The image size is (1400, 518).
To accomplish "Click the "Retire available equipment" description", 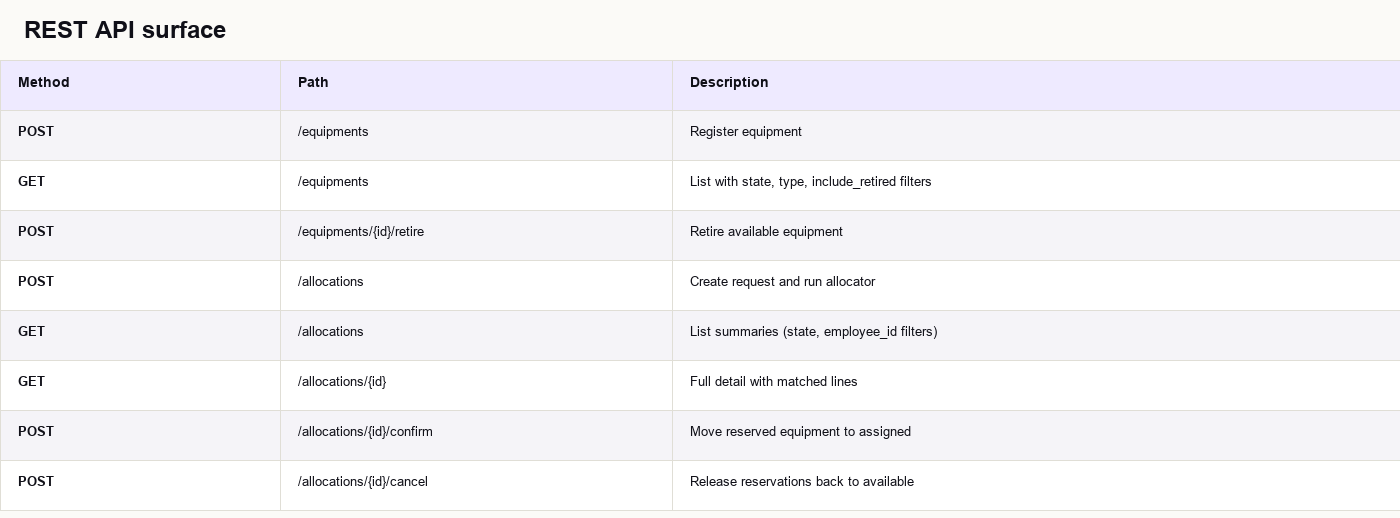I will tap(766, 231).
